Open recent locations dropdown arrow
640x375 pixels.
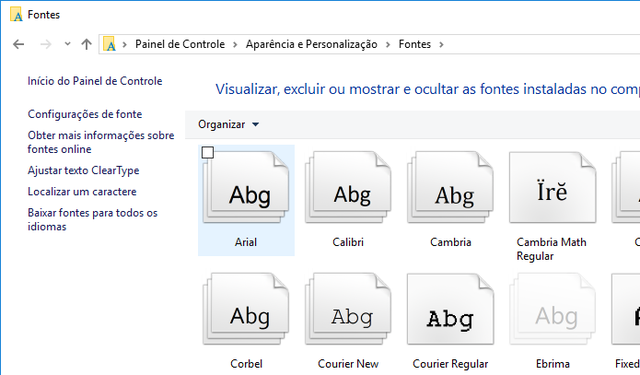coord(67,44)
